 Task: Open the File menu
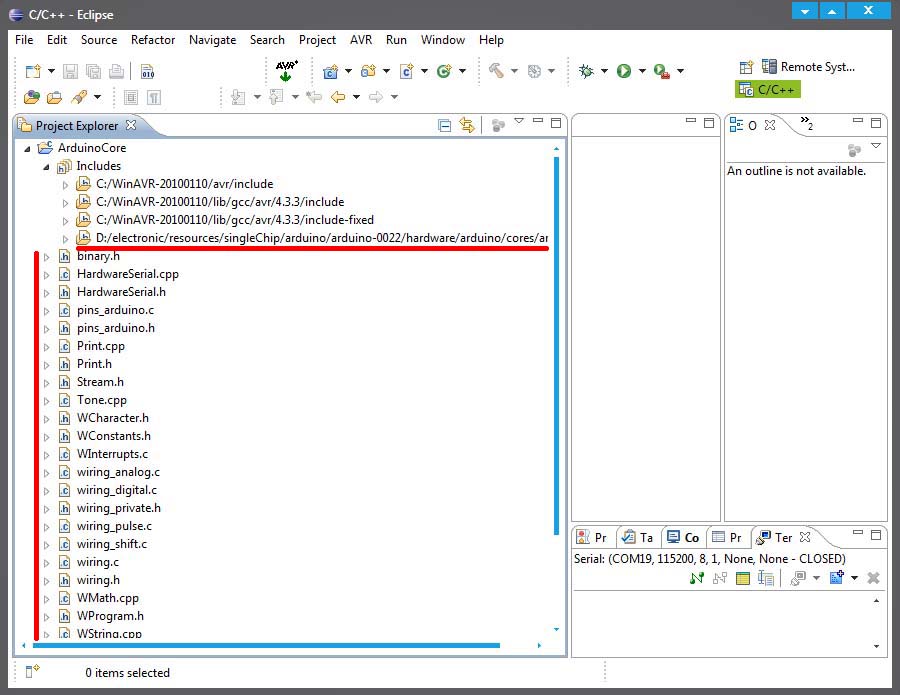(24, 40)
